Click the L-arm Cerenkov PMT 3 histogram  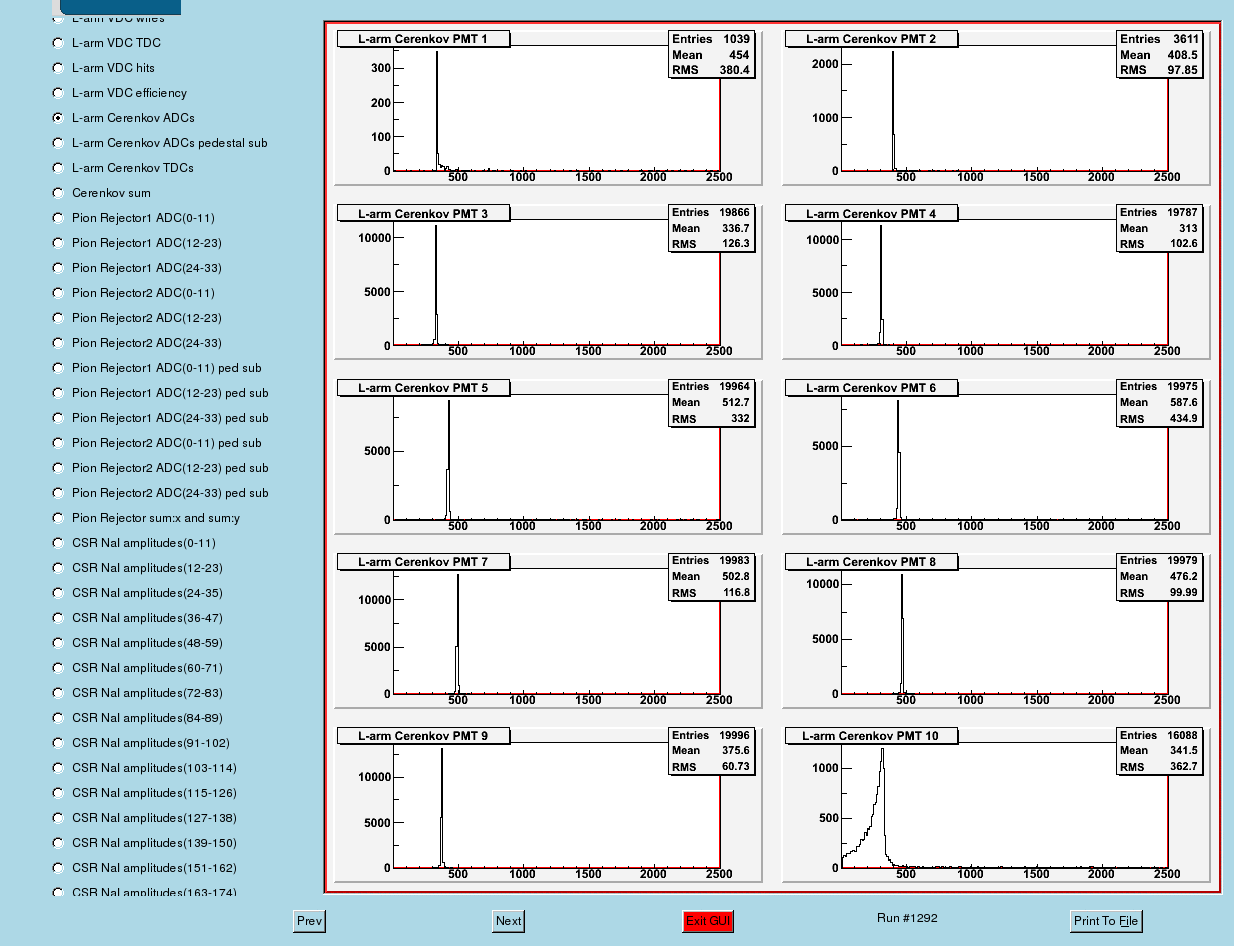point(548,282)
